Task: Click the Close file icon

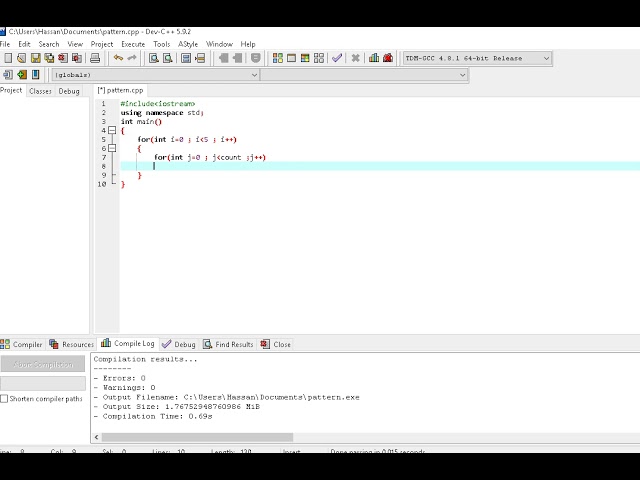Action: (x=63, y=58)
